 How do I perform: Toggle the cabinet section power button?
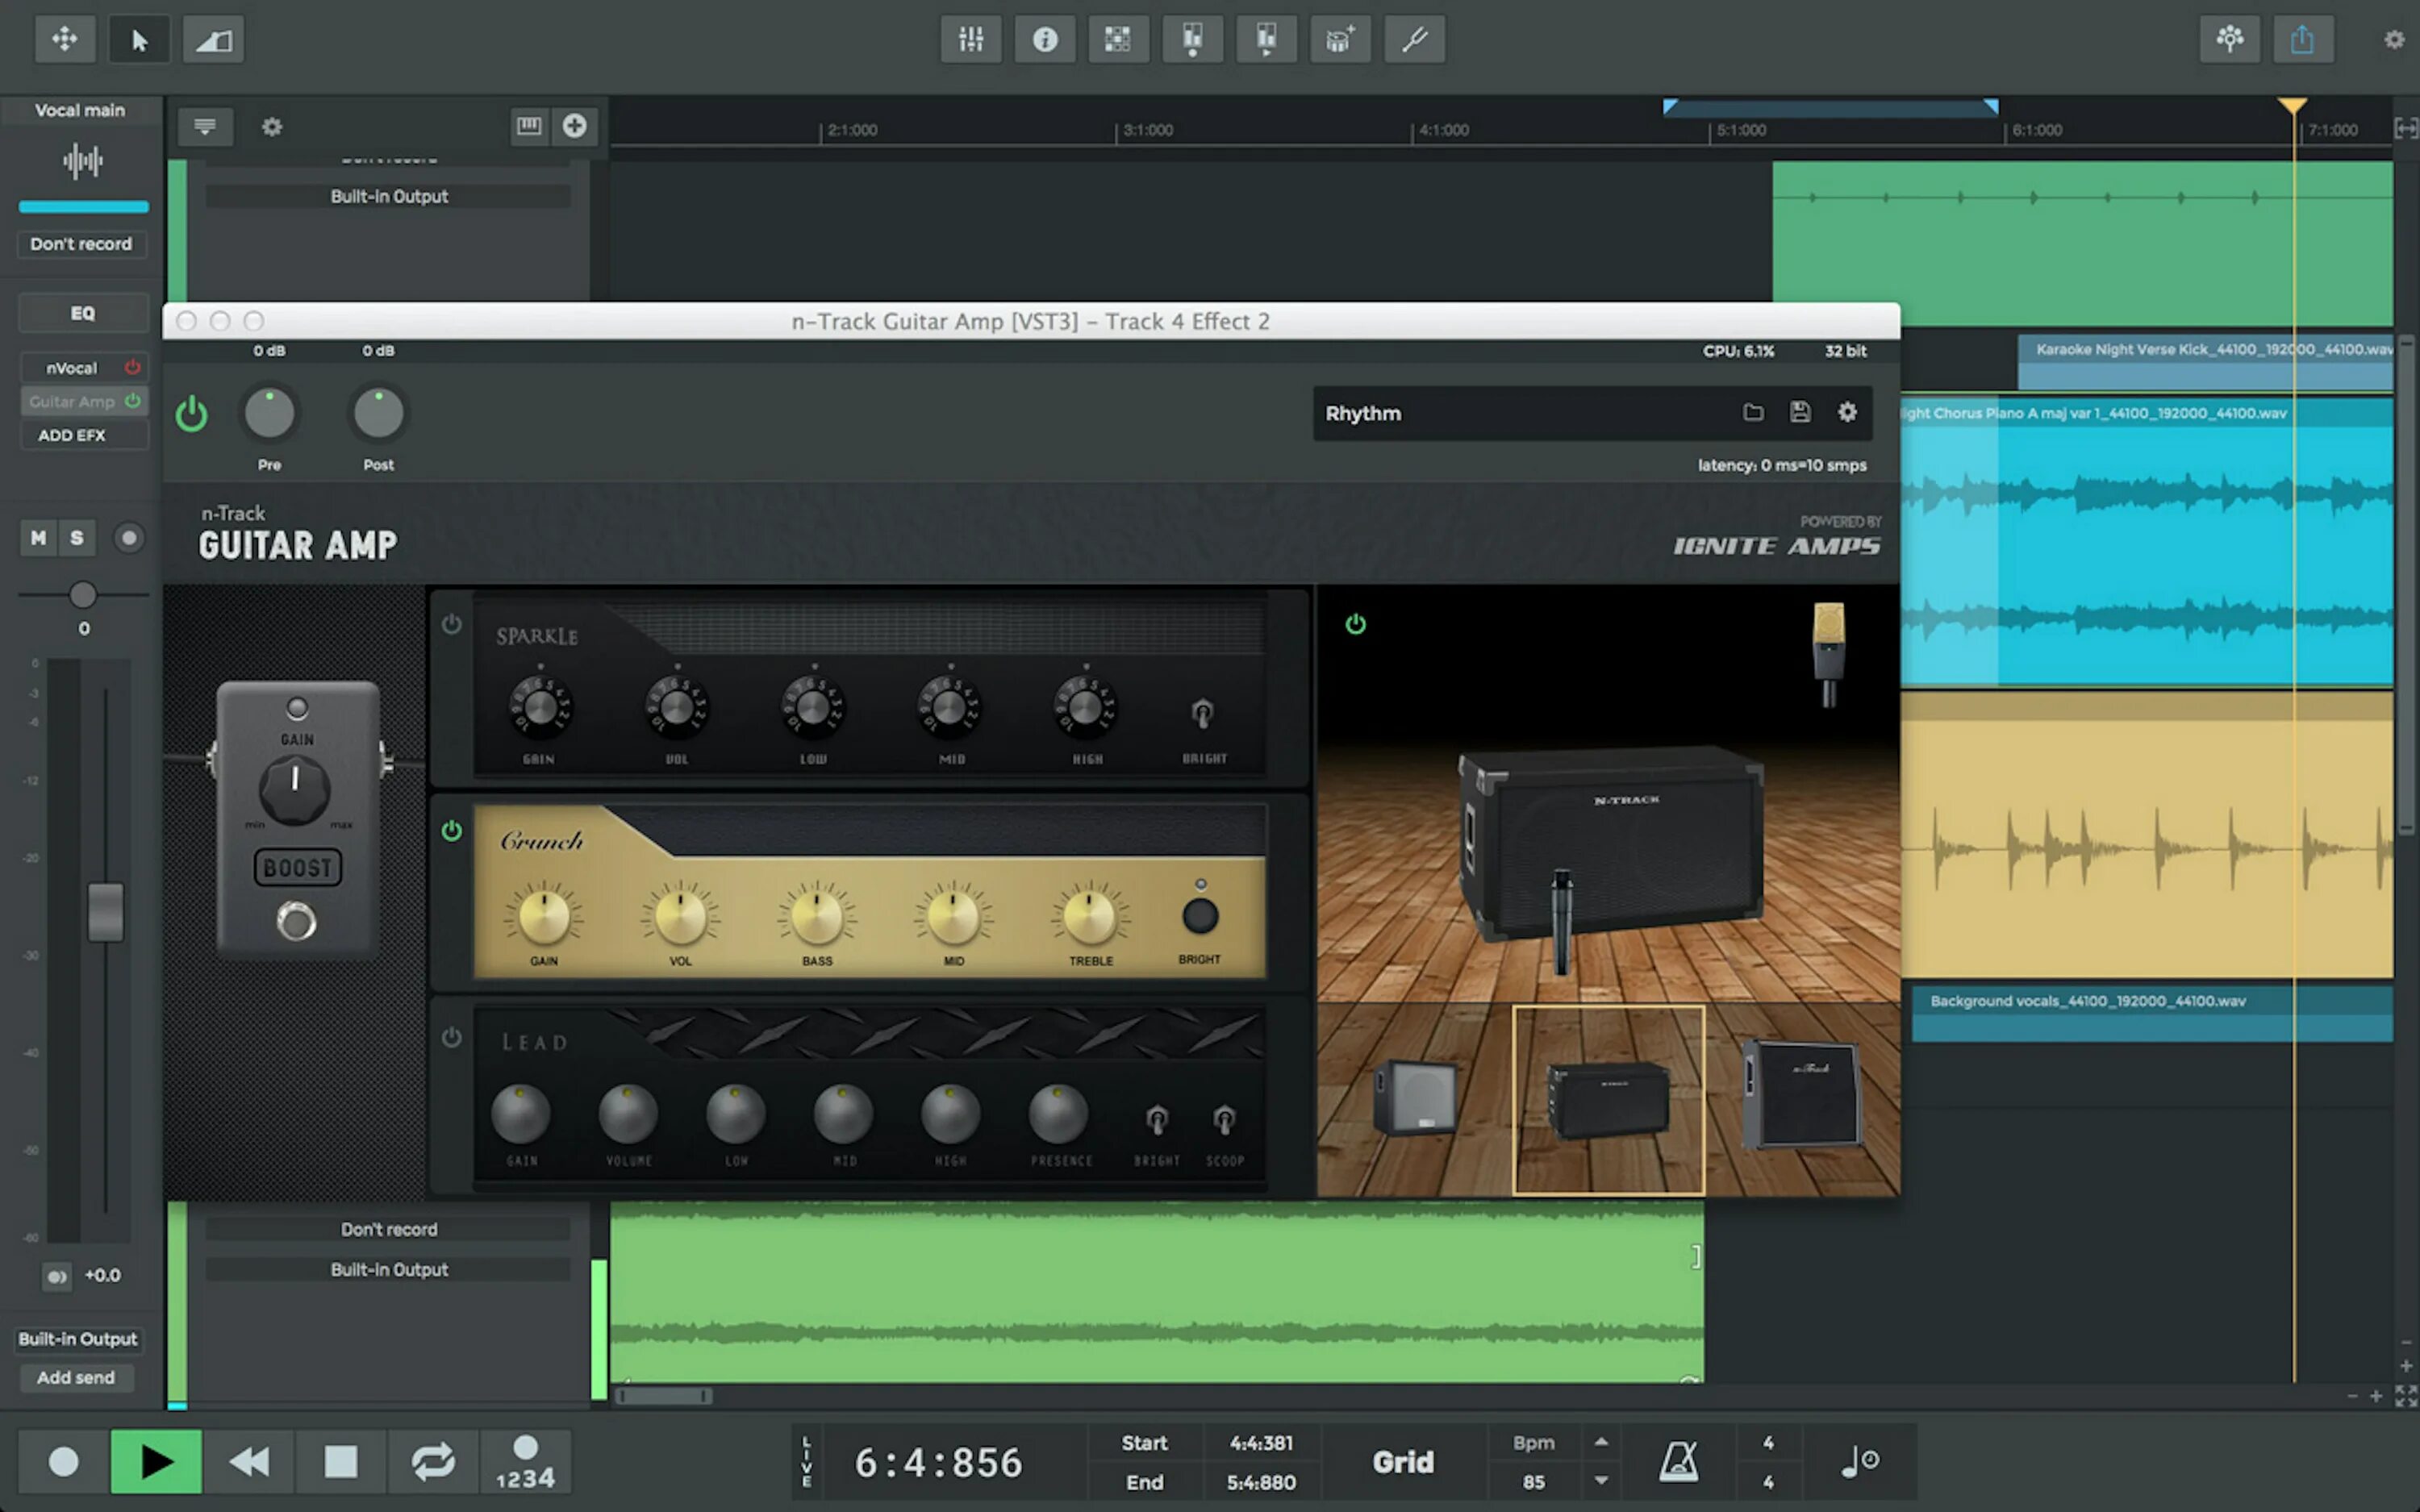click(x=1355, y=624)
